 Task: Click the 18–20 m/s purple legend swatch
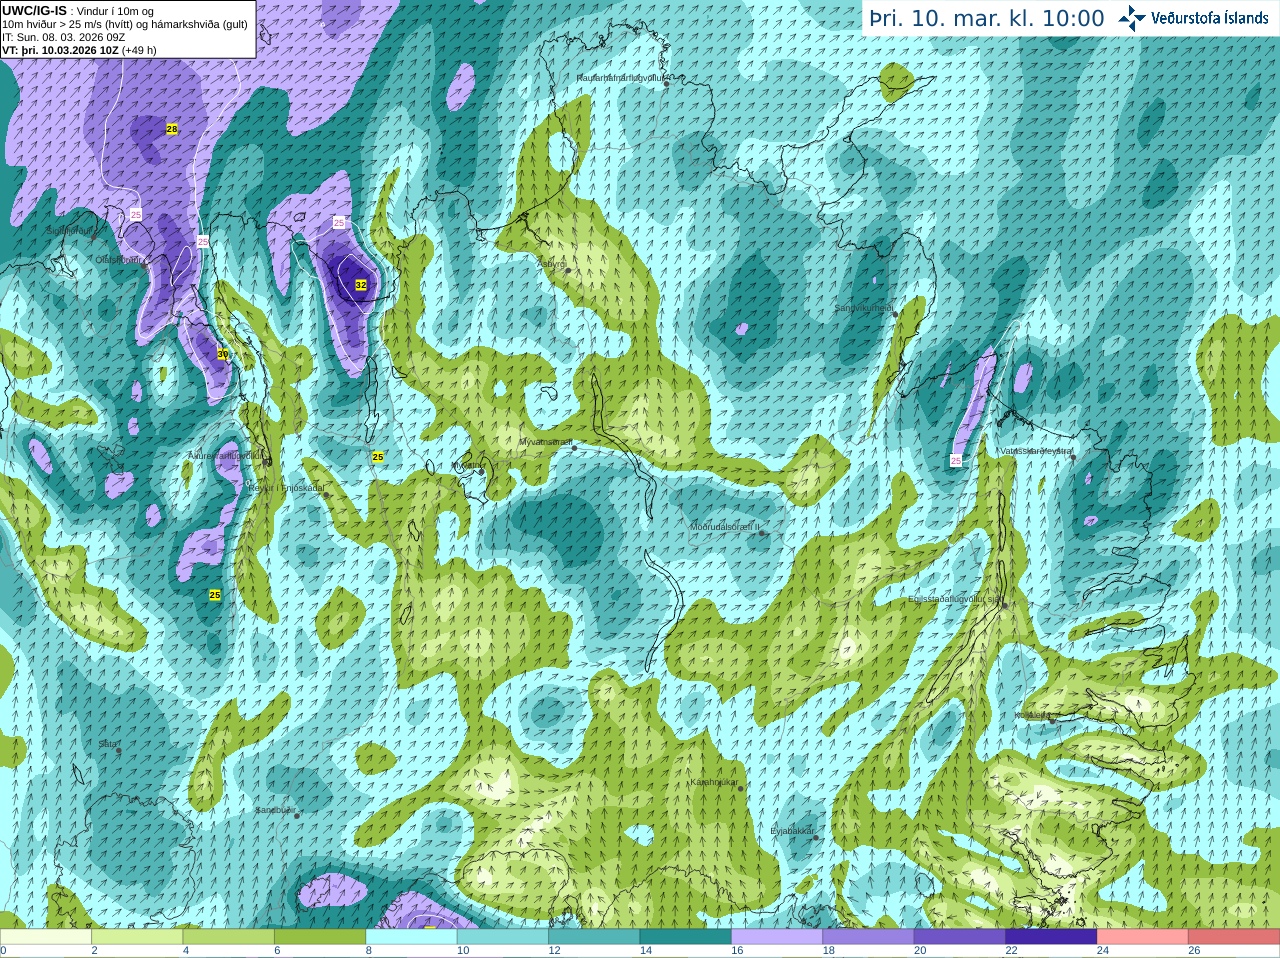point(868,937)
